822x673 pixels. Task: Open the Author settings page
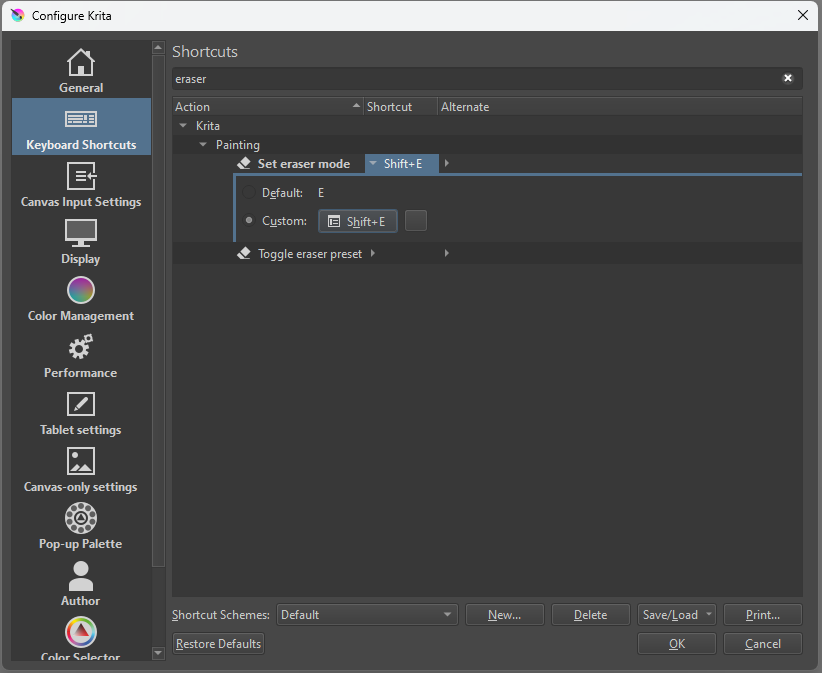pyautogui.click(x=81, y=584)
